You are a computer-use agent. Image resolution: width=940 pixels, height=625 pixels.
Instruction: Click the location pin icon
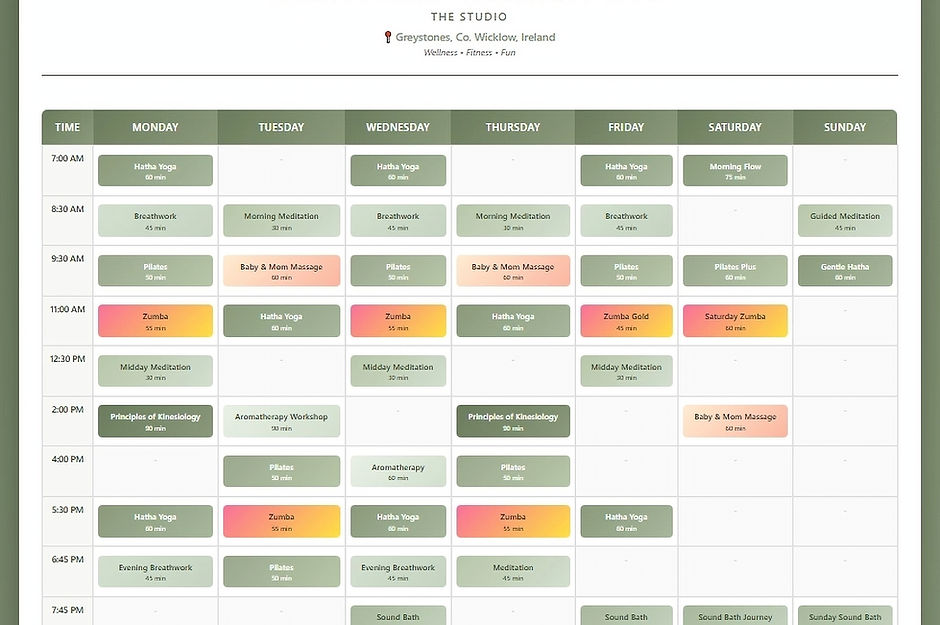(388, 37)
